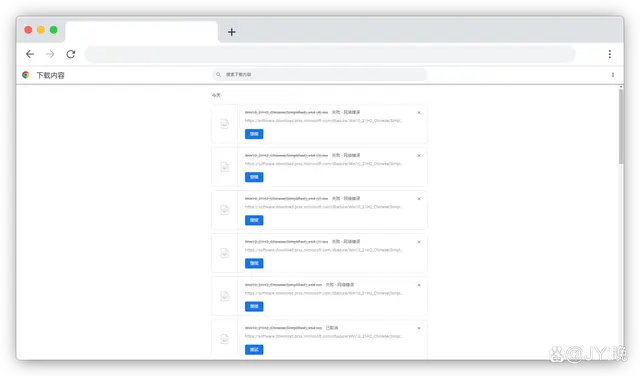Click the 失败 - 网络错误 status of x64 (4).iso
This screenshot has width=640, height=376.
[346, 112]
